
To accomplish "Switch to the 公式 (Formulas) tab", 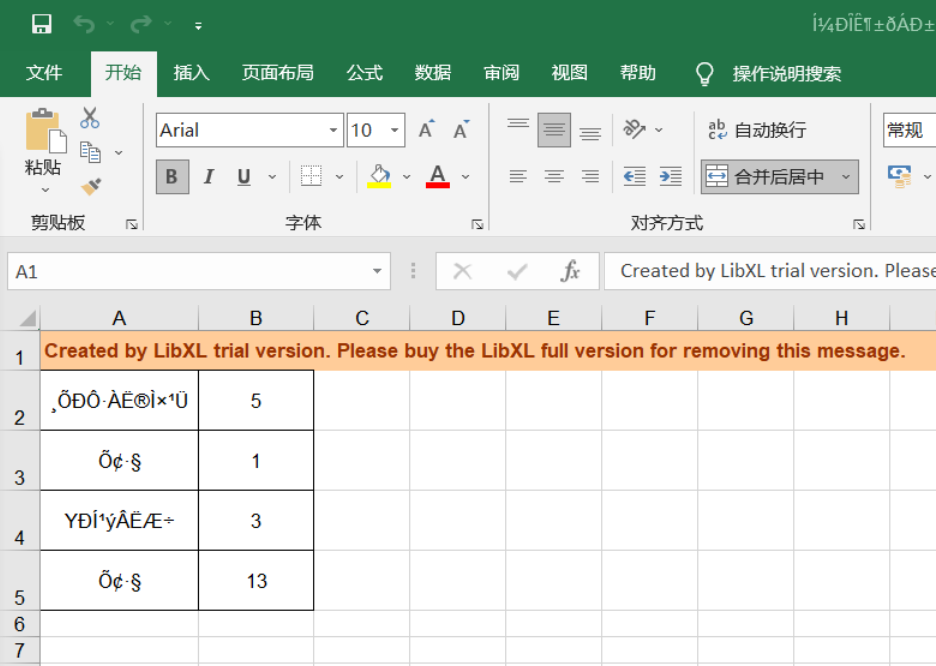I will click(x=364, y=73).
